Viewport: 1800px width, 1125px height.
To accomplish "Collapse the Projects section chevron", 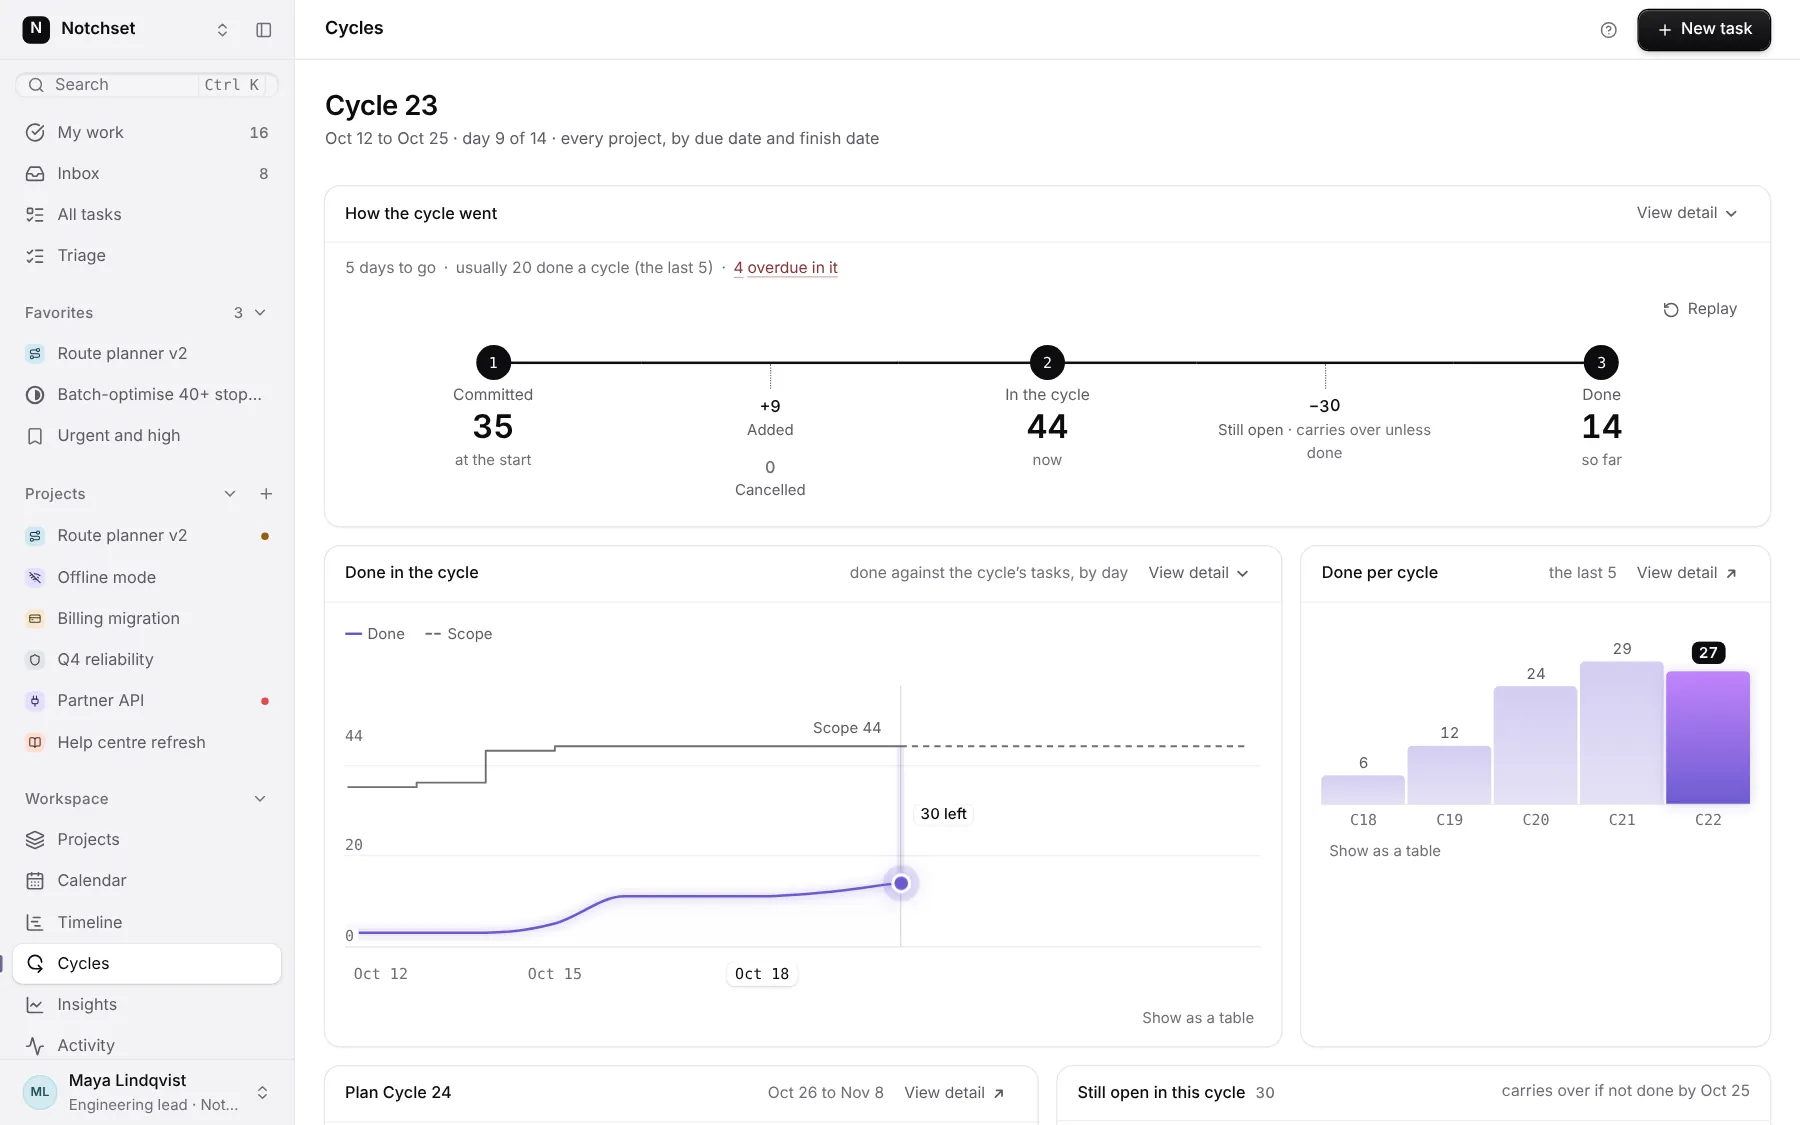I will [x=230, y=494].
